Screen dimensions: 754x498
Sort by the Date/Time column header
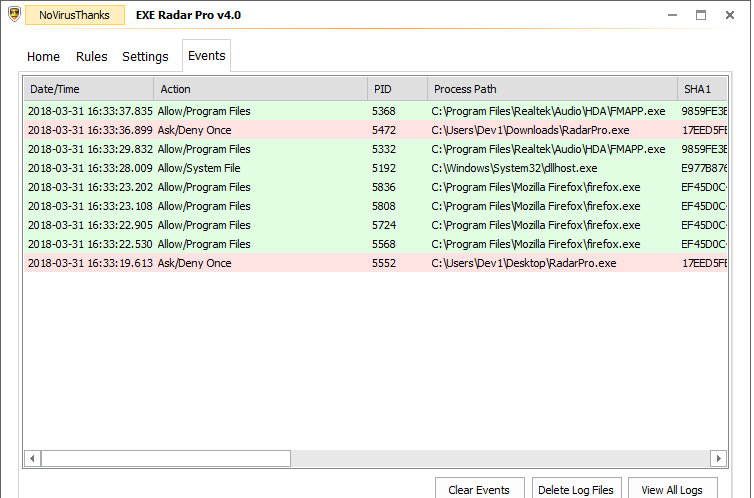pos(89,89)
